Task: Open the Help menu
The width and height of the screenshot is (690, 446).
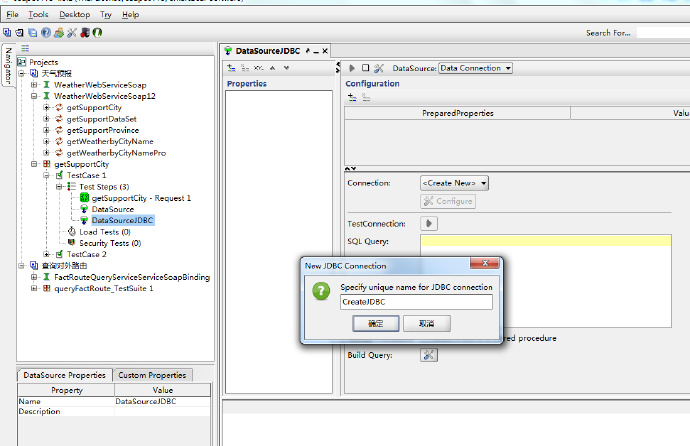Action: [130, 15]
